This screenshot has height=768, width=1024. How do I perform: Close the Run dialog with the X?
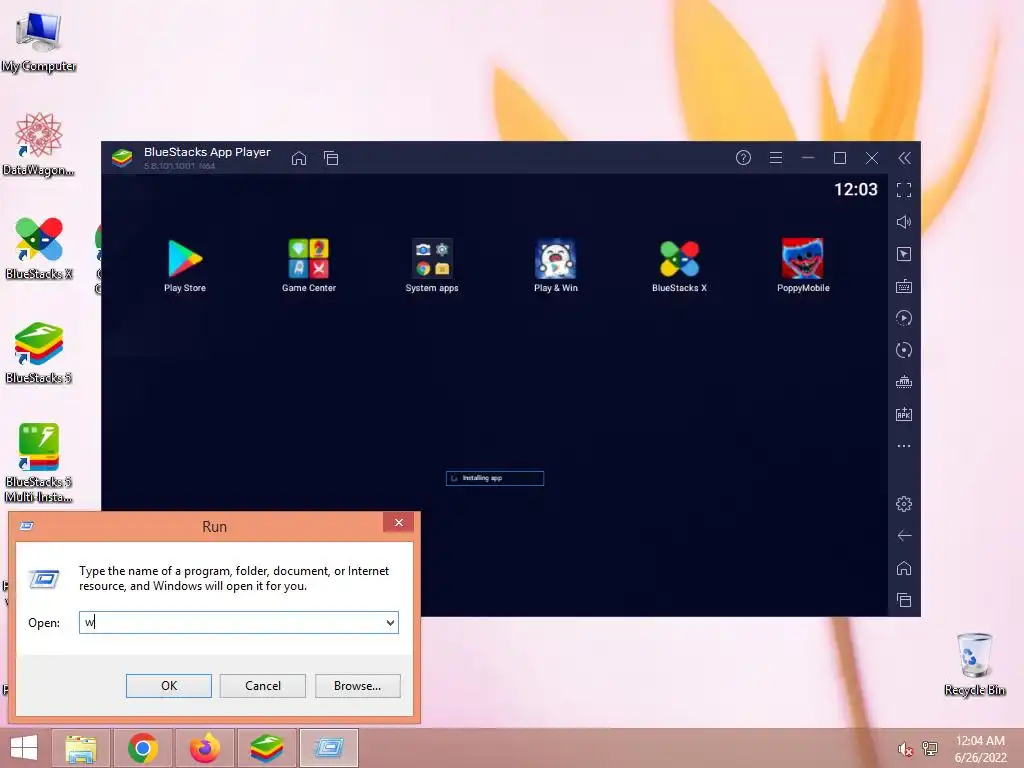(x=398, y=522)
